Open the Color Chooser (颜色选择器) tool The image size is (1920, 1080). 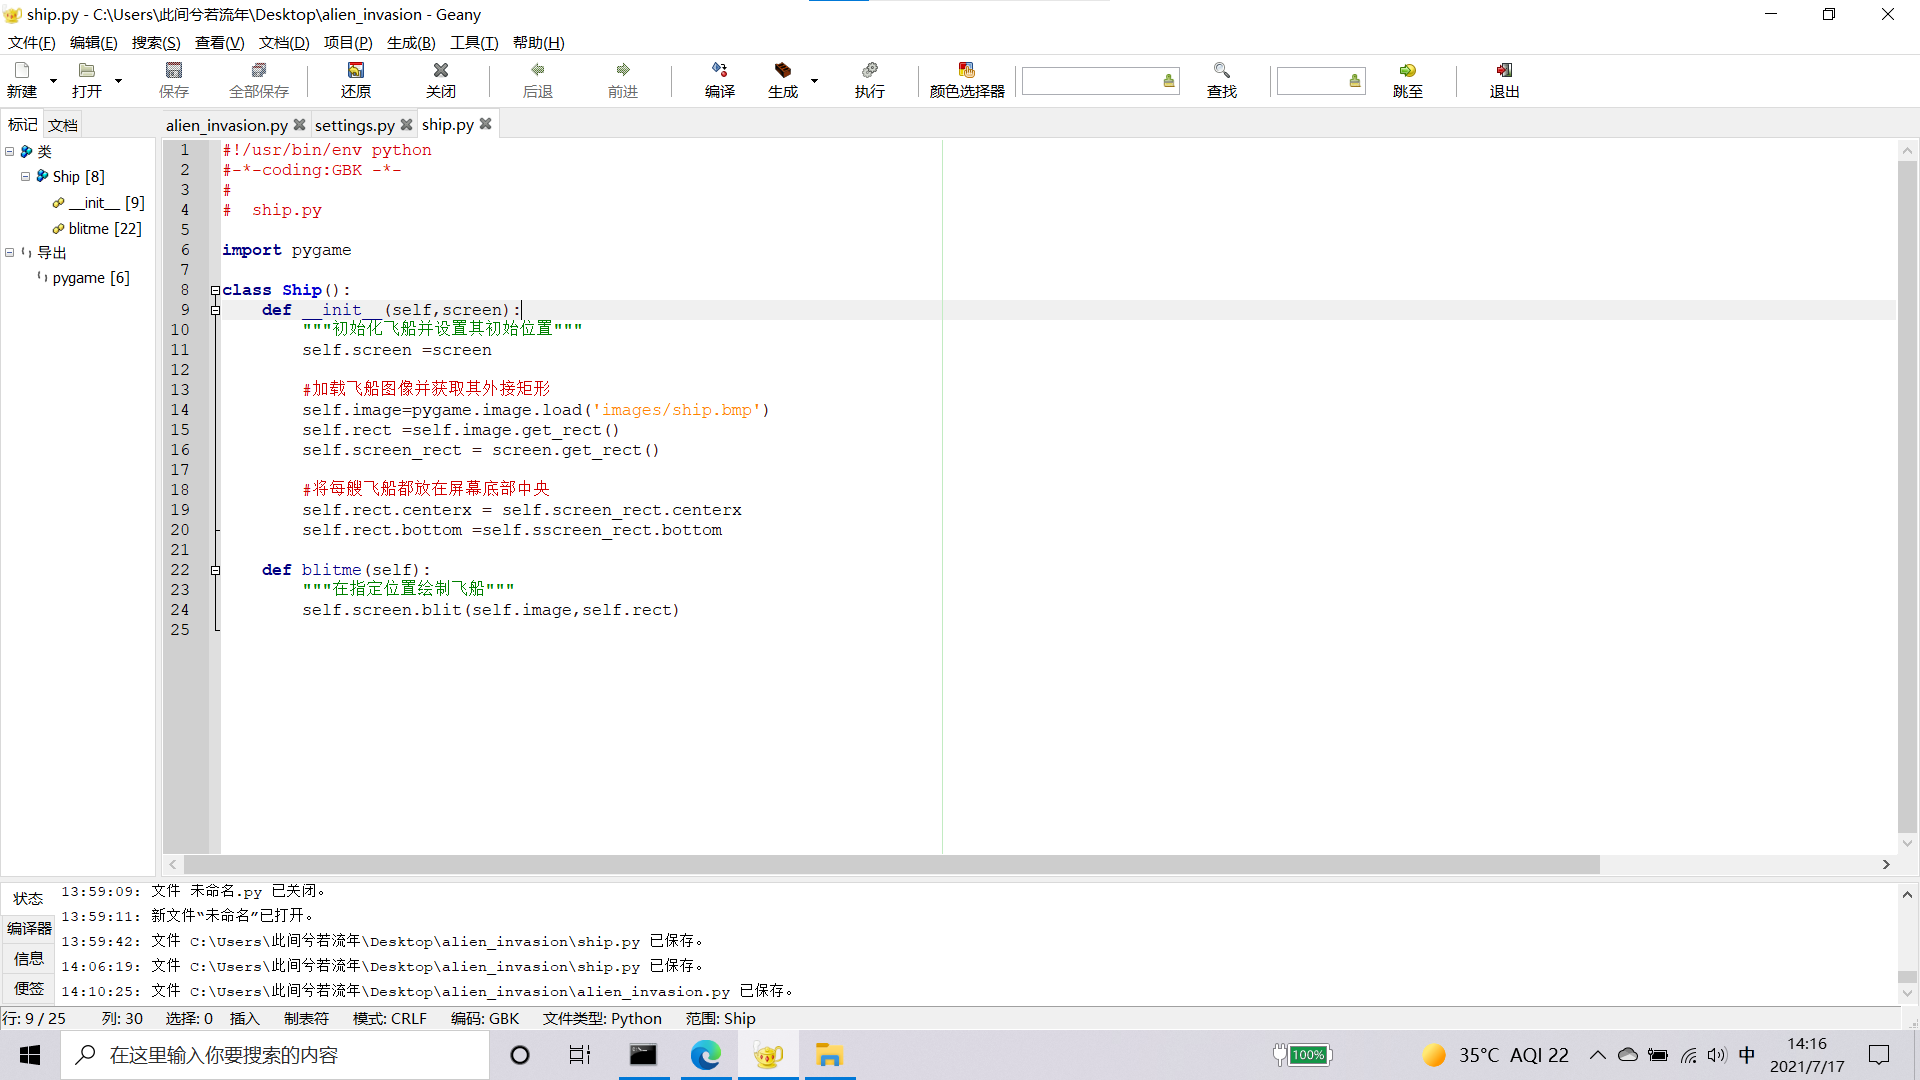click(x=966, y=70)
